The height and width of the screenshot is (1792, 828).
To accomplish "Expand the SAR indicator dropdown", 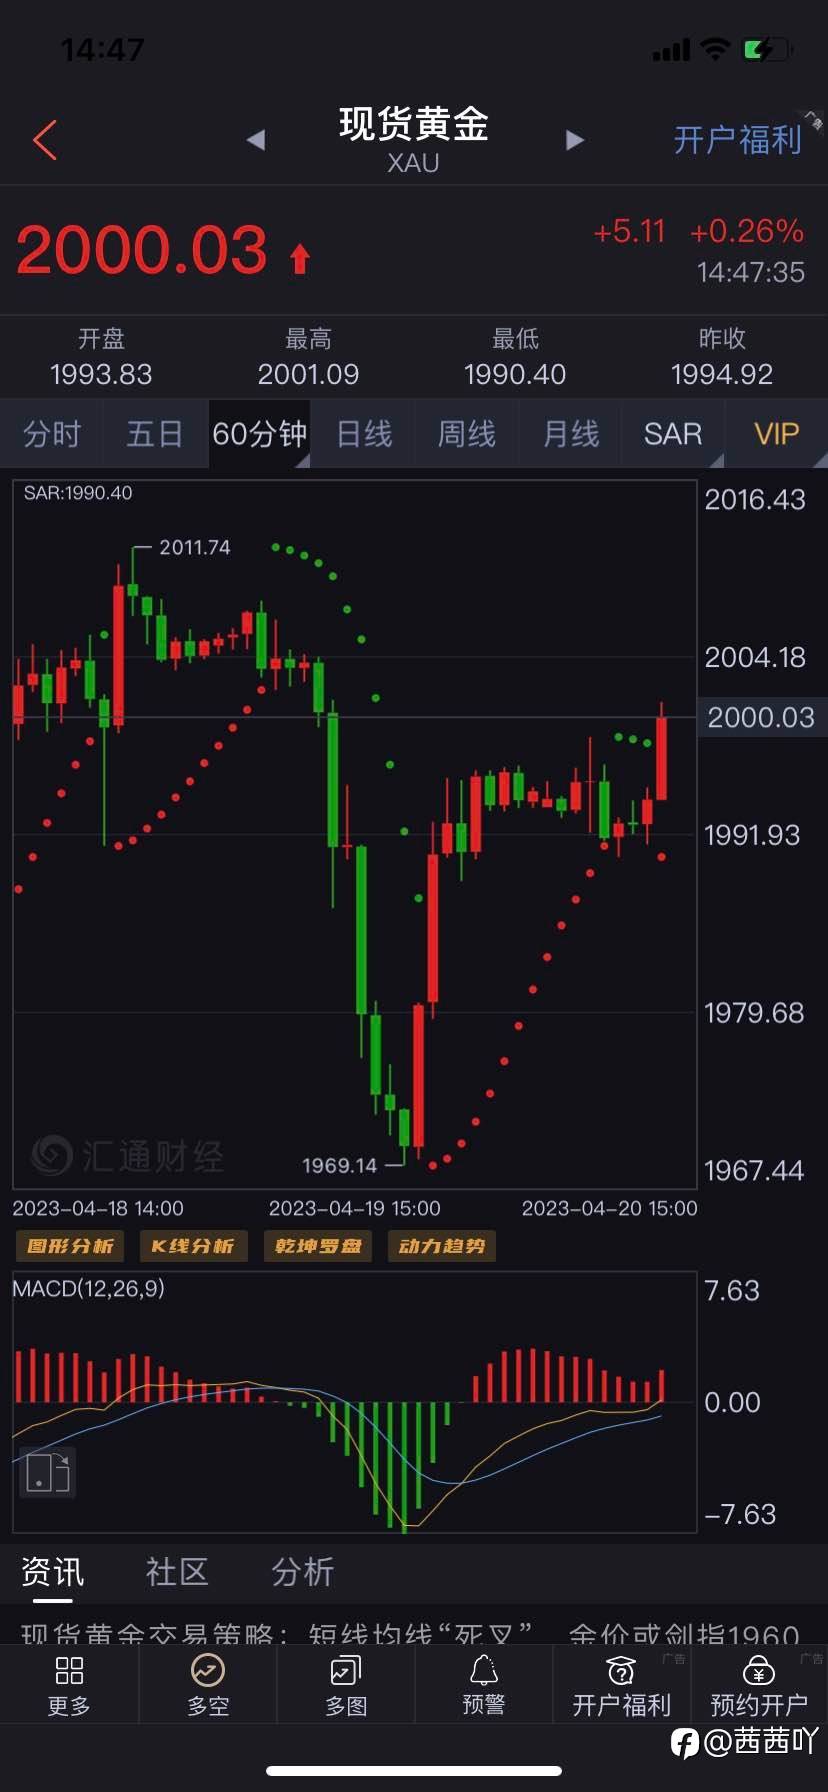I will [673, 434].
